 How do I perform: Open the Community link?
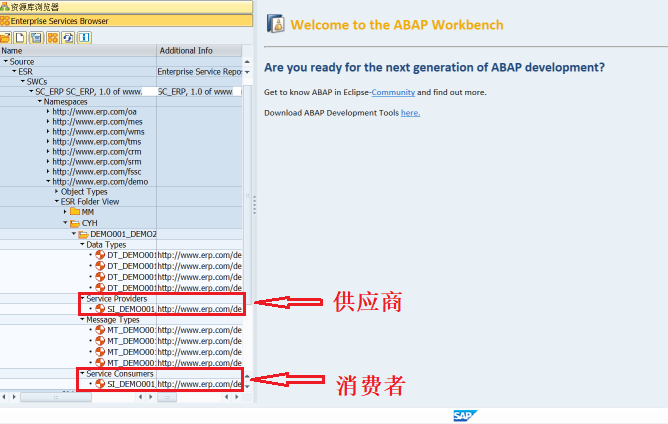click(393, 92)
